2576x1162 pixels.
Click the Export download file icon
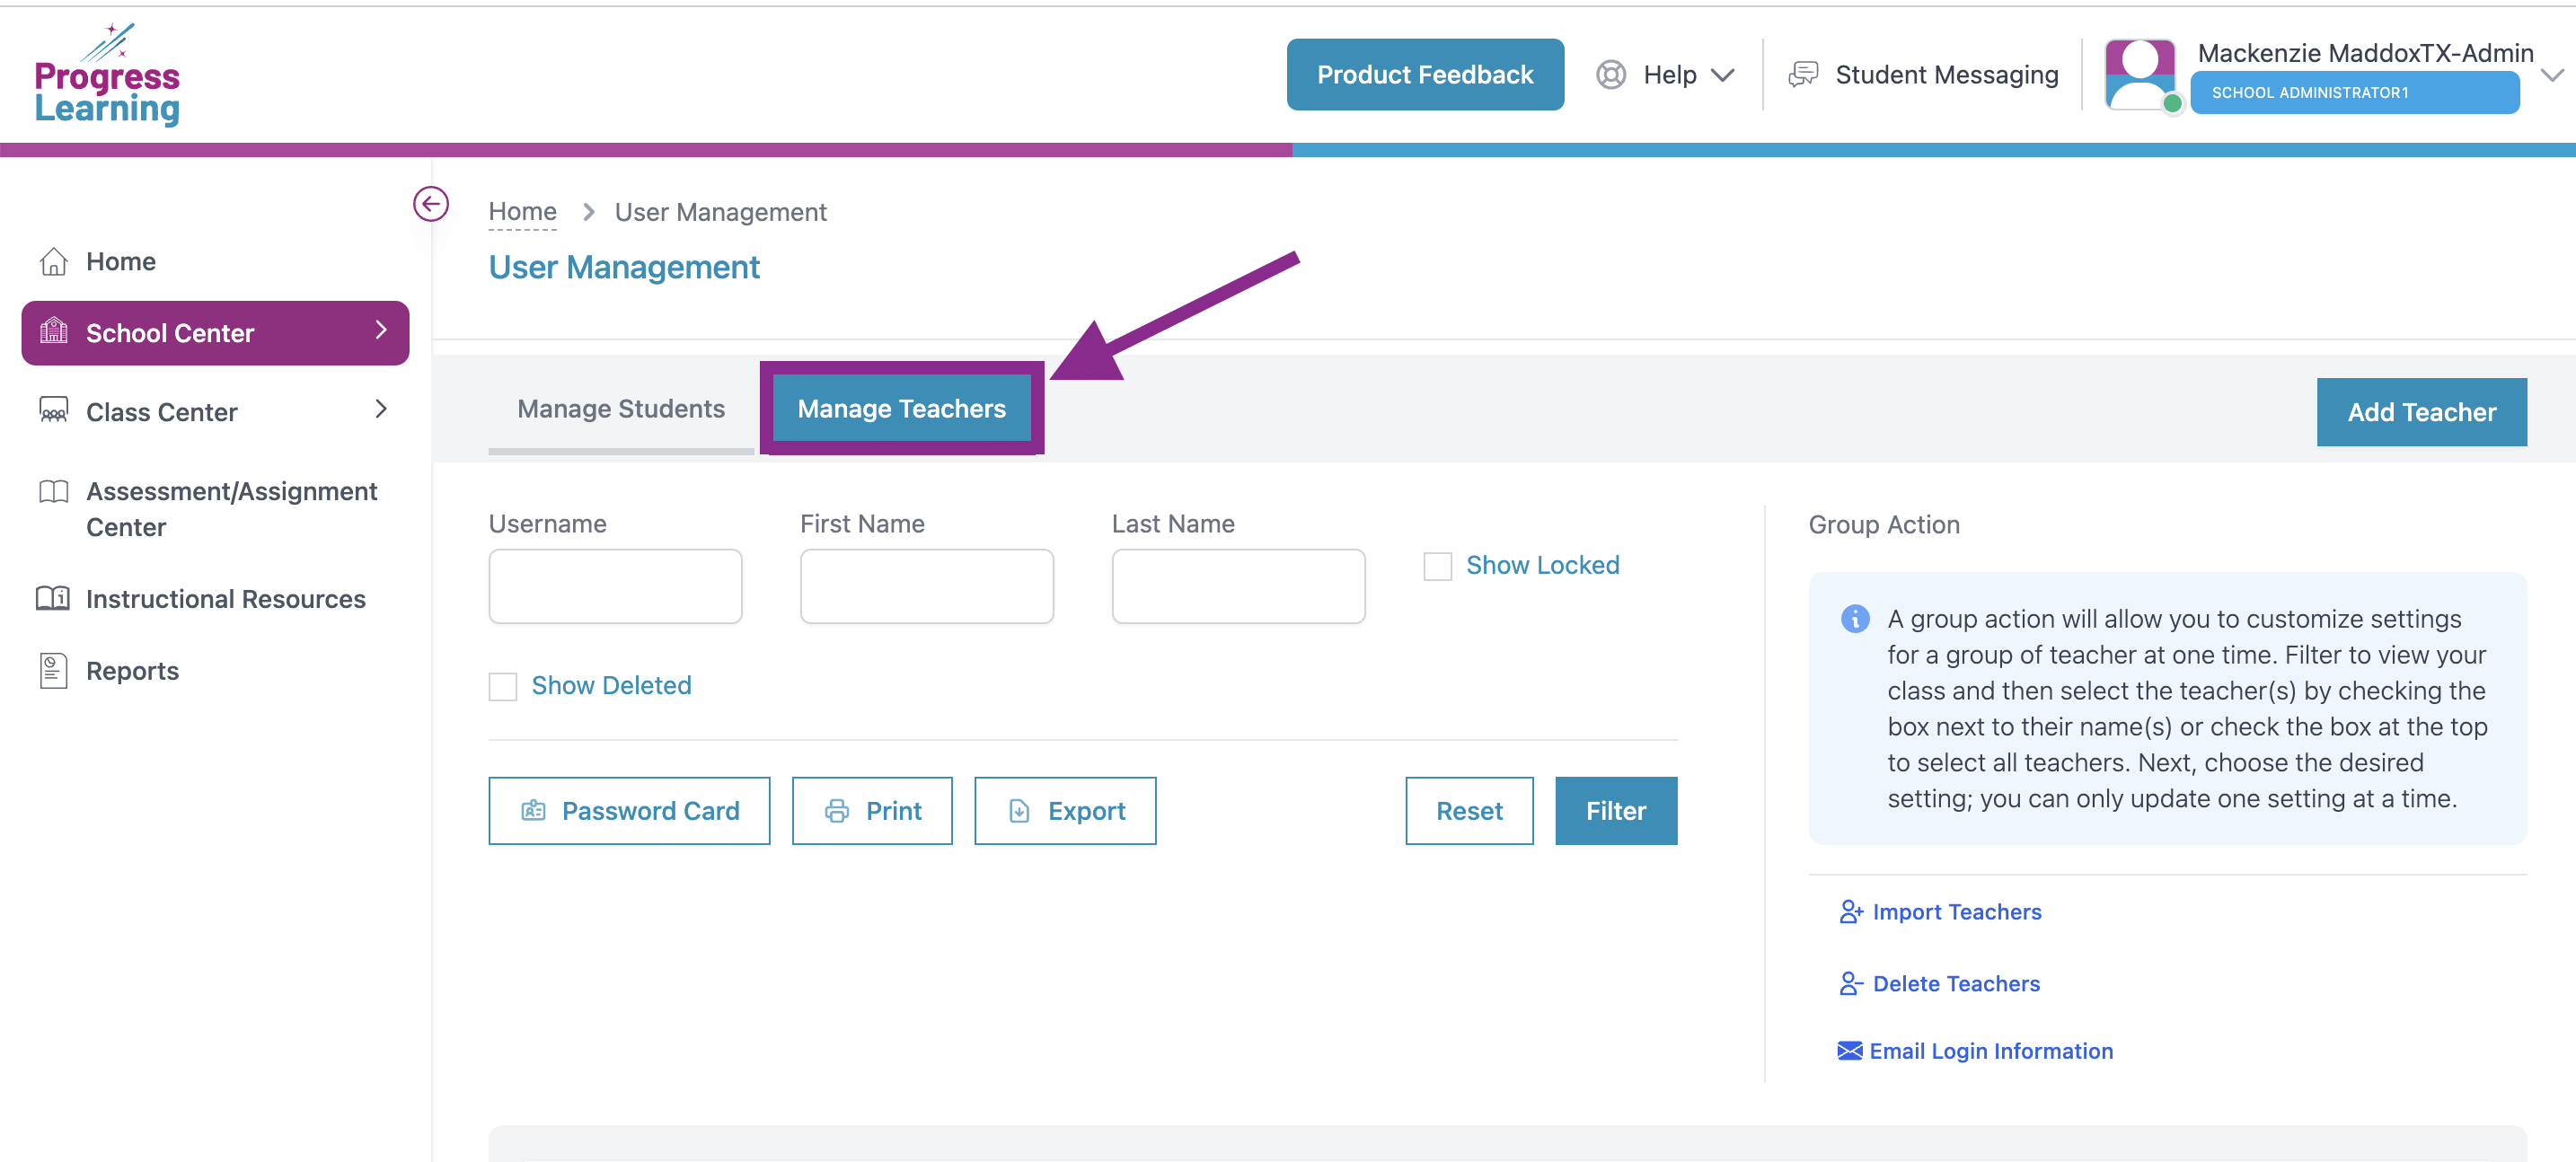1019,810
